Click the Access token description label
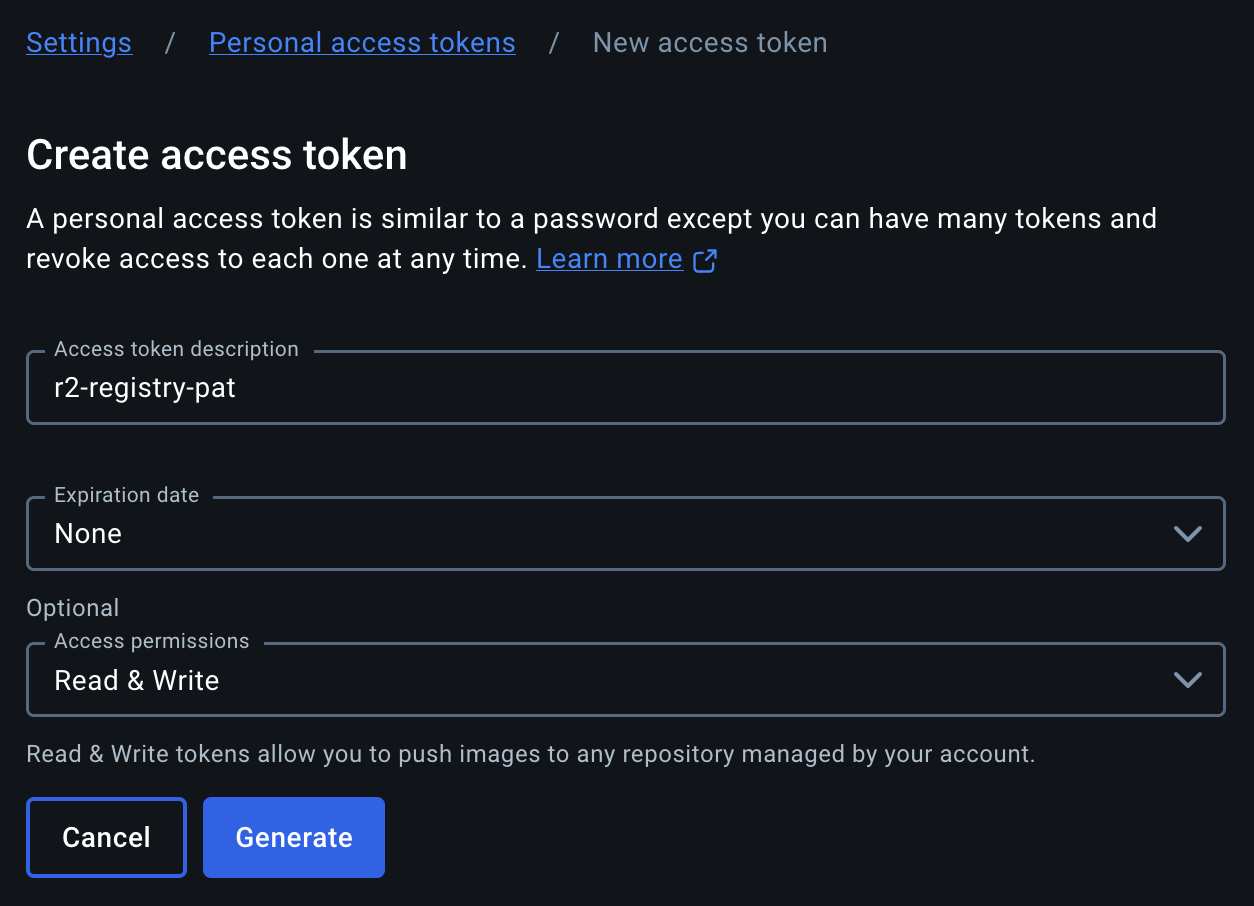Viewport: 1254px width, 906px height. click(x=176, y=349)
